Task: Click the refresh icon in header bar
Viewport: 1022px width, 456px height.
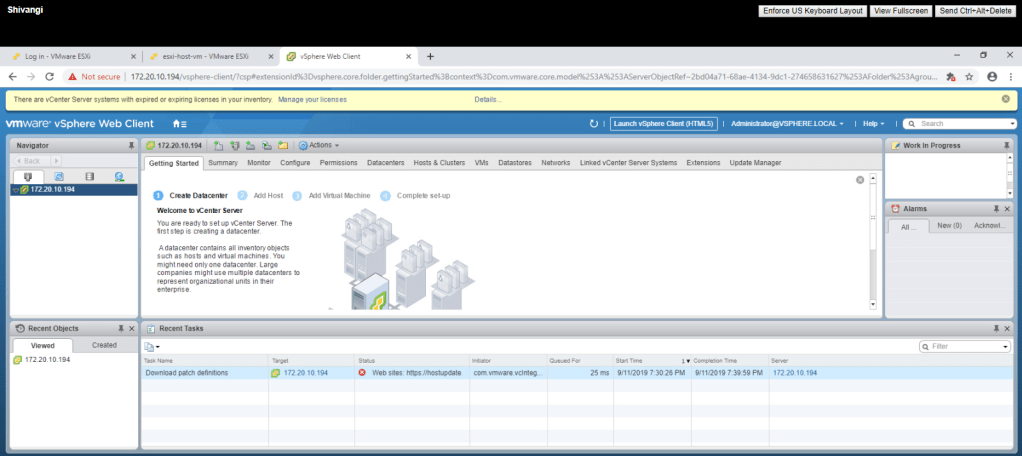Action: pyautogui.click(x=594, y=124)
